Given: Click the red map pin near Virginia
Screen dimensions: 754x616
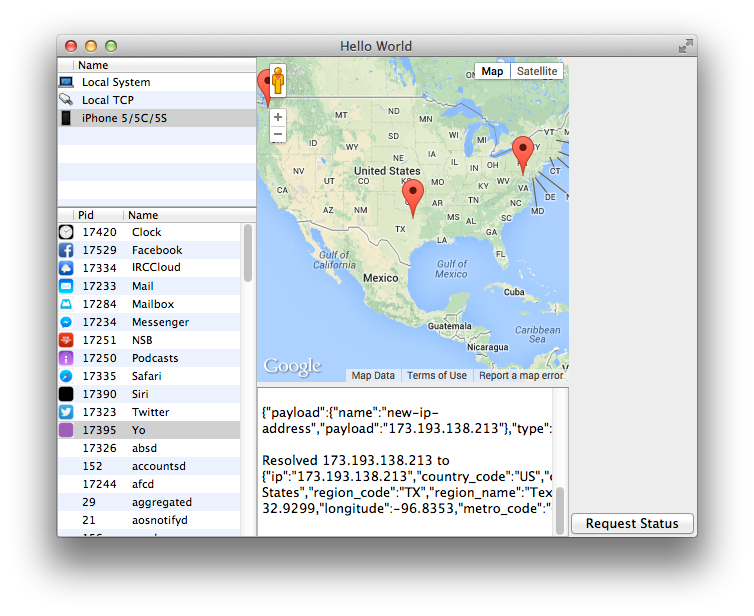Looking at the screenshot, I should [523, 155].
